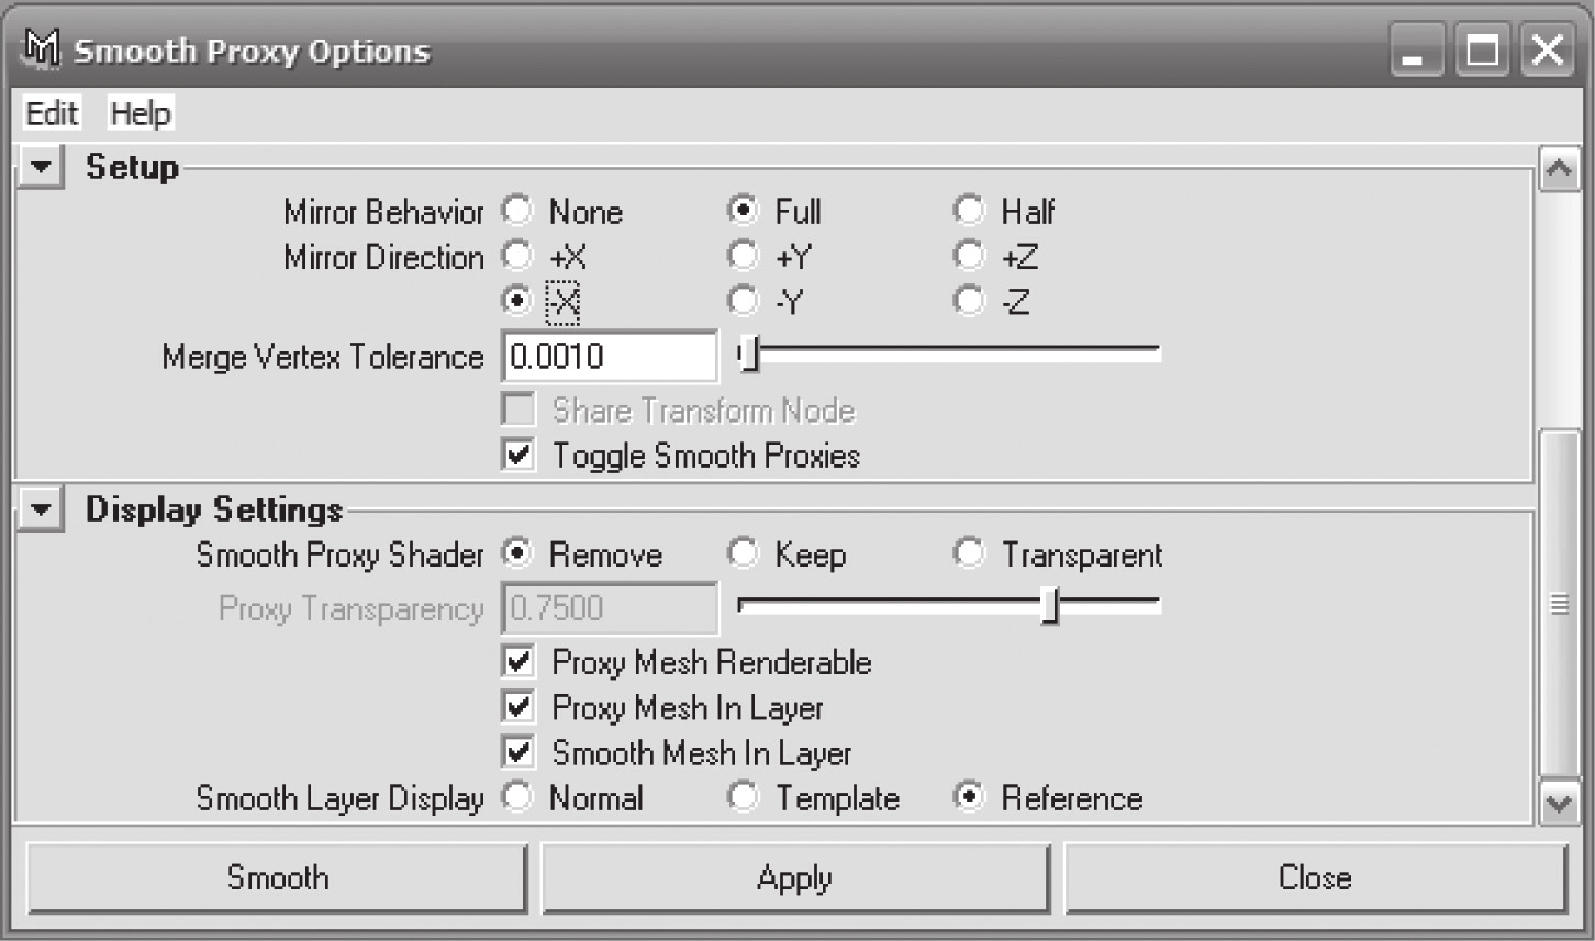Collapse the Display Settings section

point(41,509)
